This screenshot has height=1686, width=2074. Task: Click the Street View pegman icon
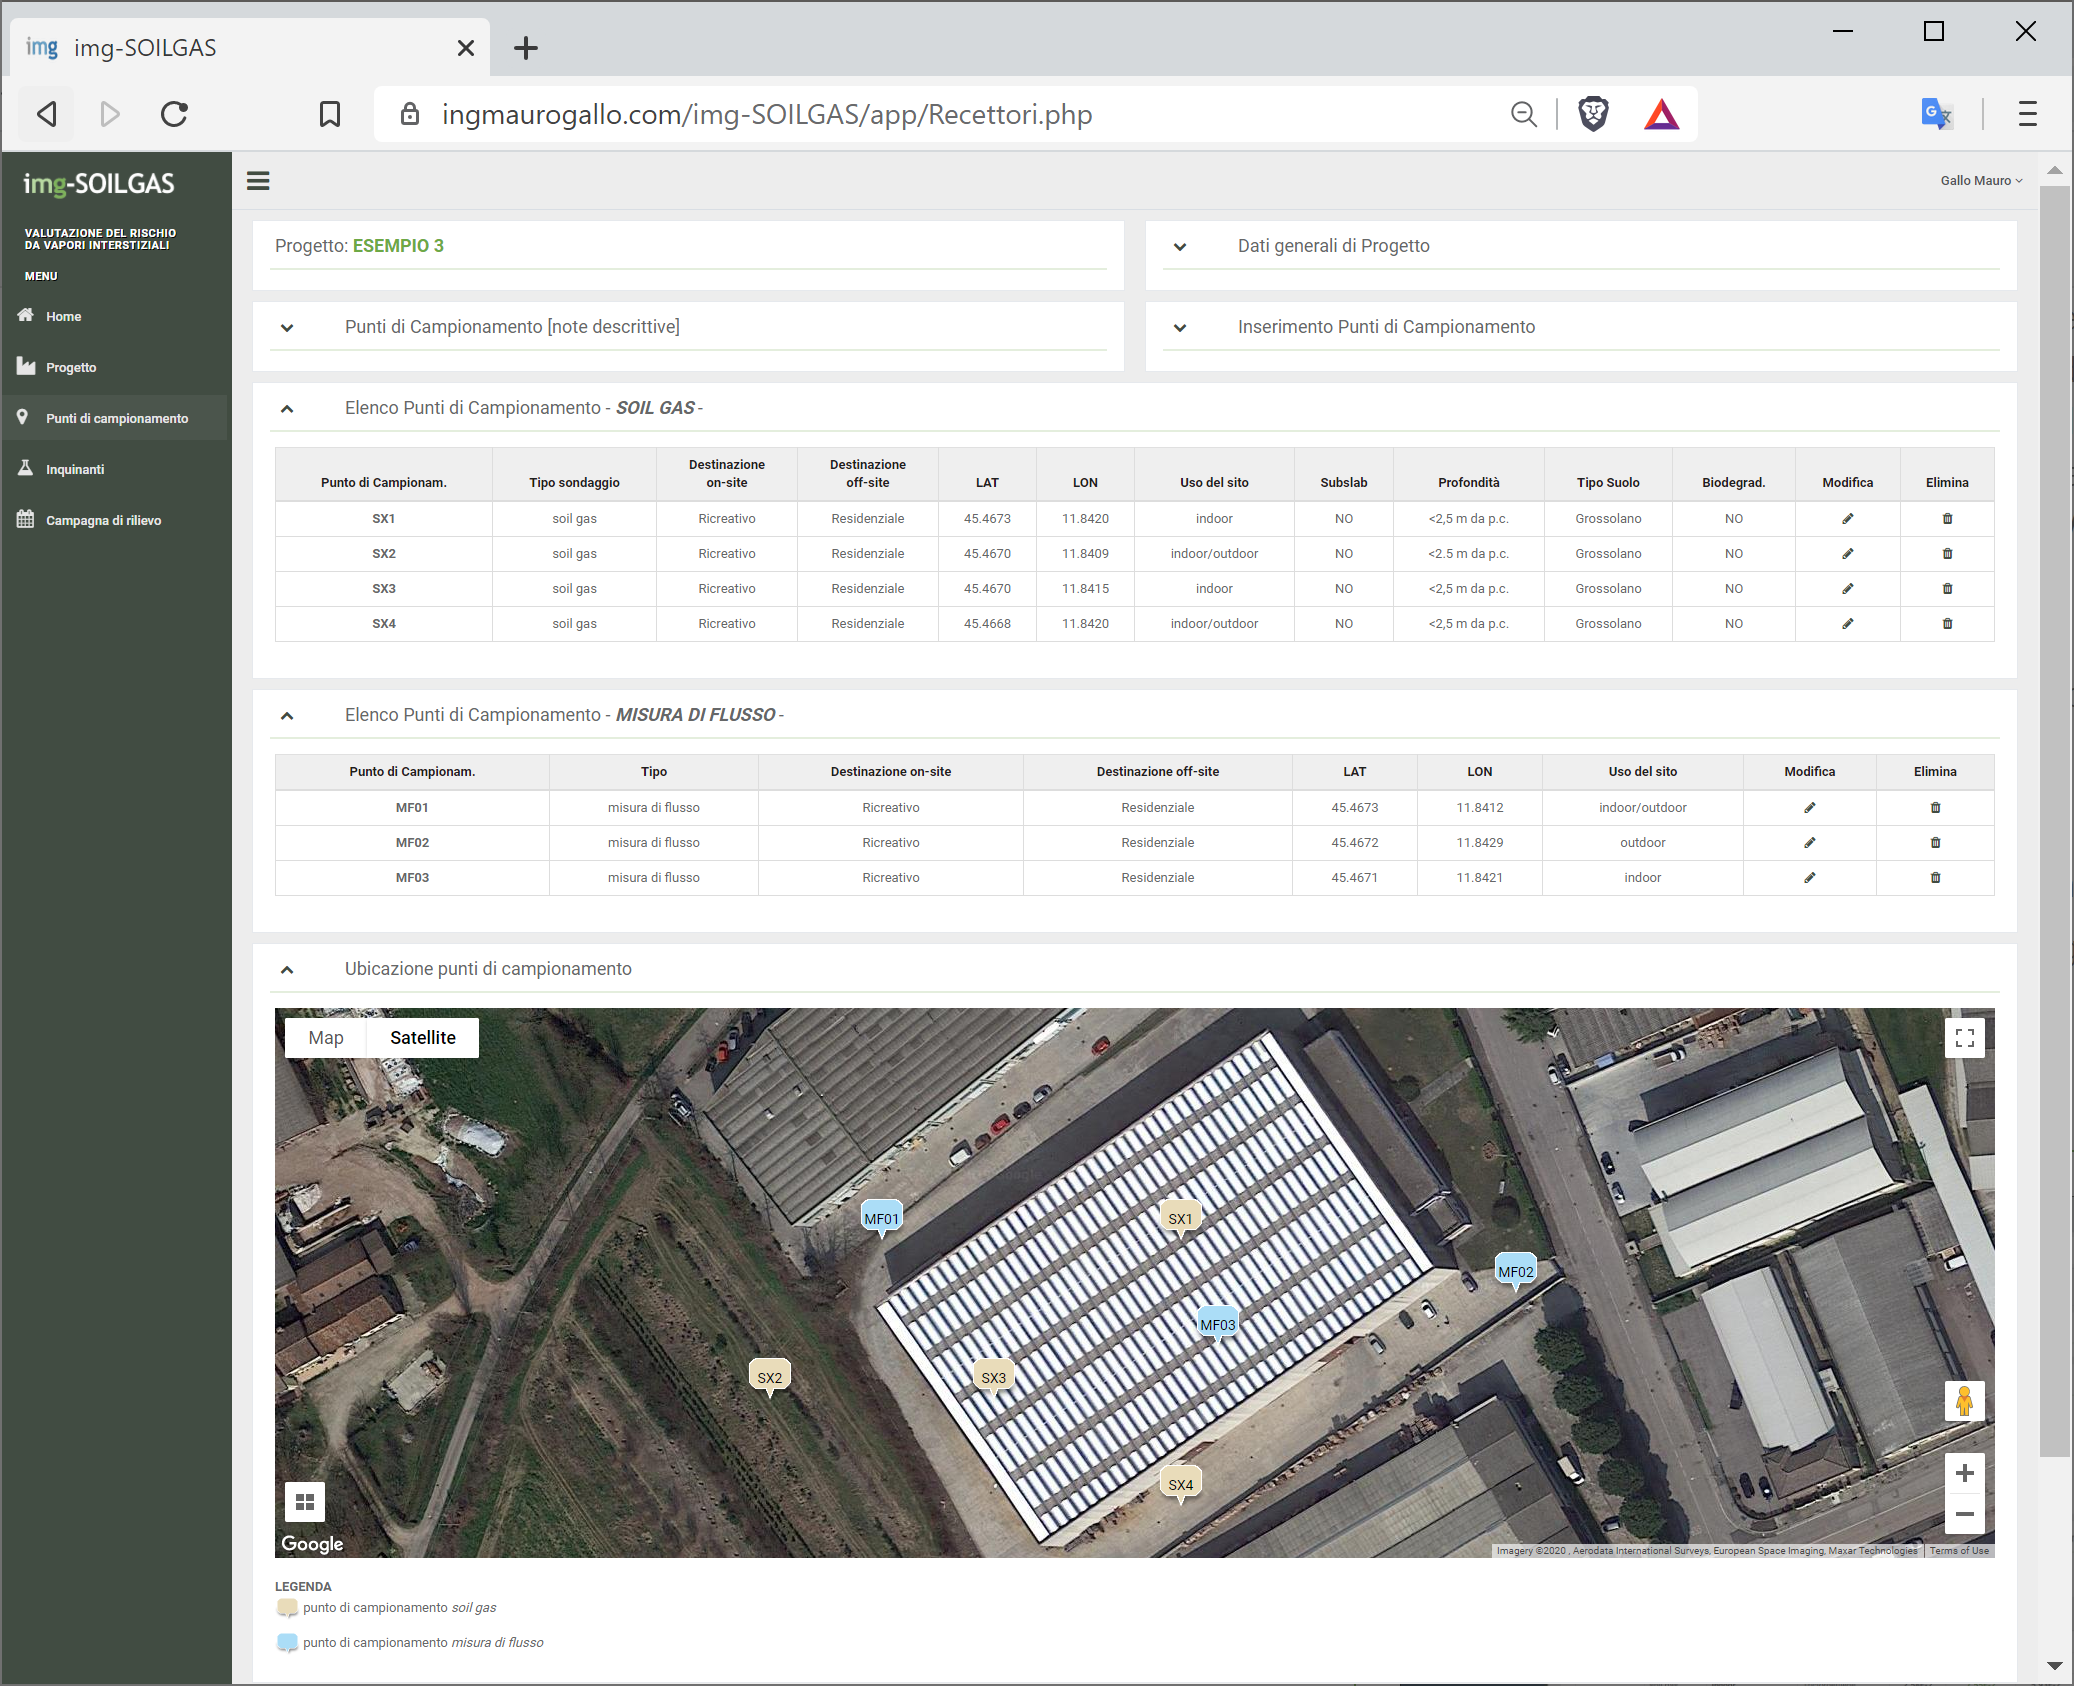[1963, 1401]
